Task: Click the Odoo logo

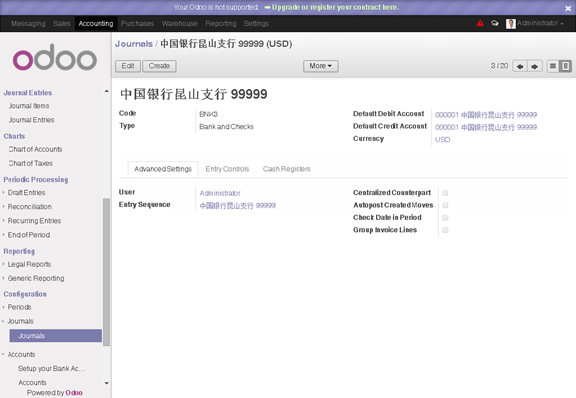Action: 55,57
